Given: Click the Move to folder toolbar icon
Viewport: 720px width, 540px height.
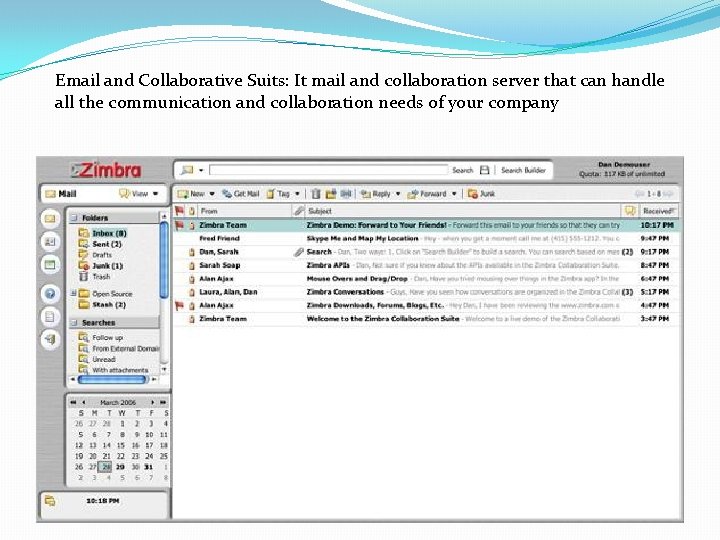Looking at the screenshot, I should click(x=331, y=194).
